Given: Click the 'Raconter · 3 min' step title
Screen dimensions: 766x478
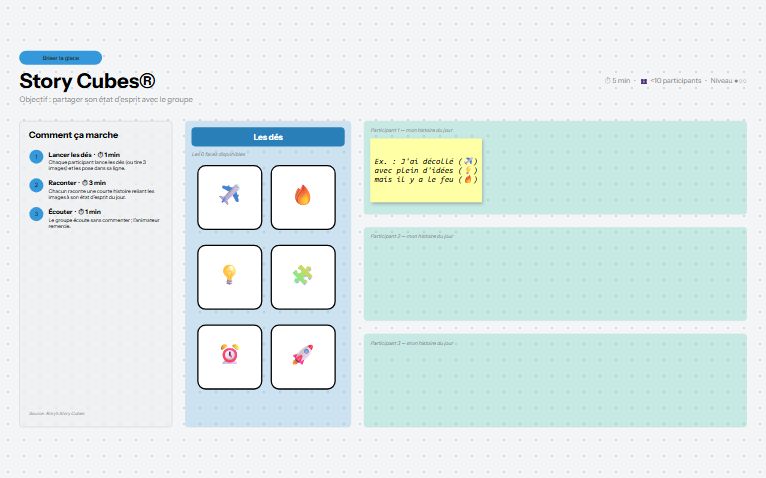Looking at the screenshot, I should coord(77,183).
